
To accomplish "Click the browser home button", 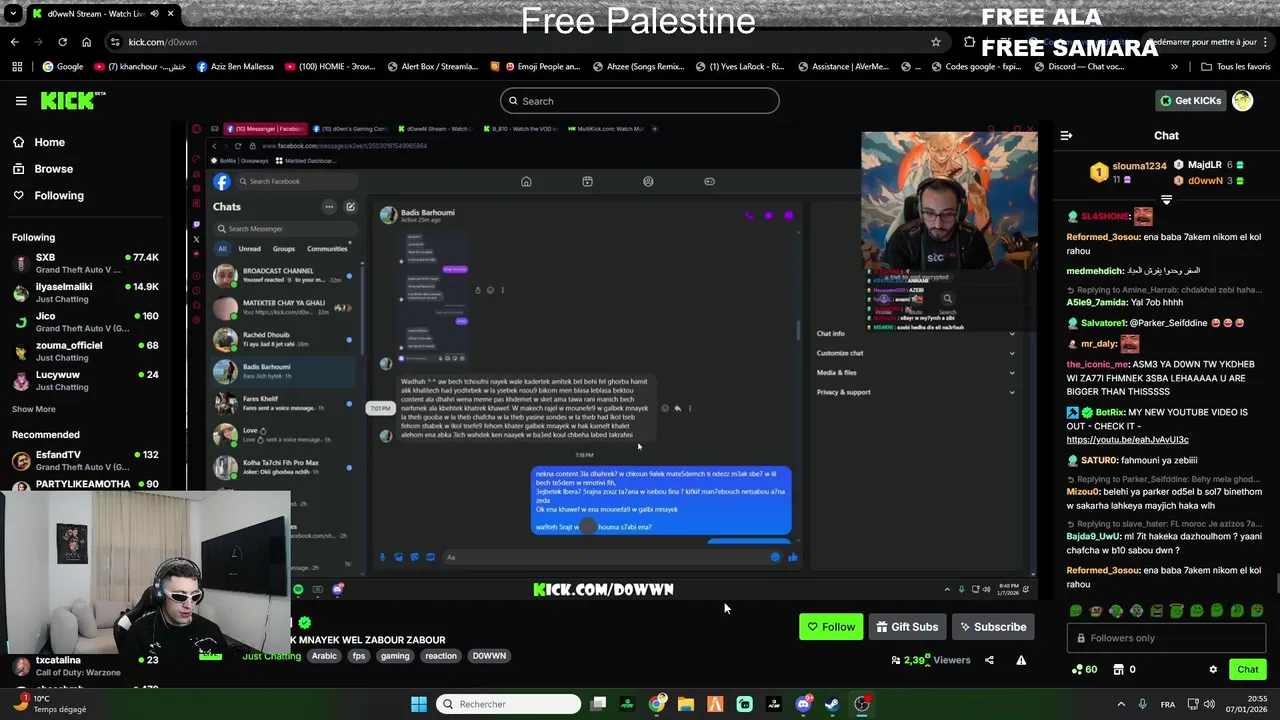I will pyautogui.click(x=86, y=42).
